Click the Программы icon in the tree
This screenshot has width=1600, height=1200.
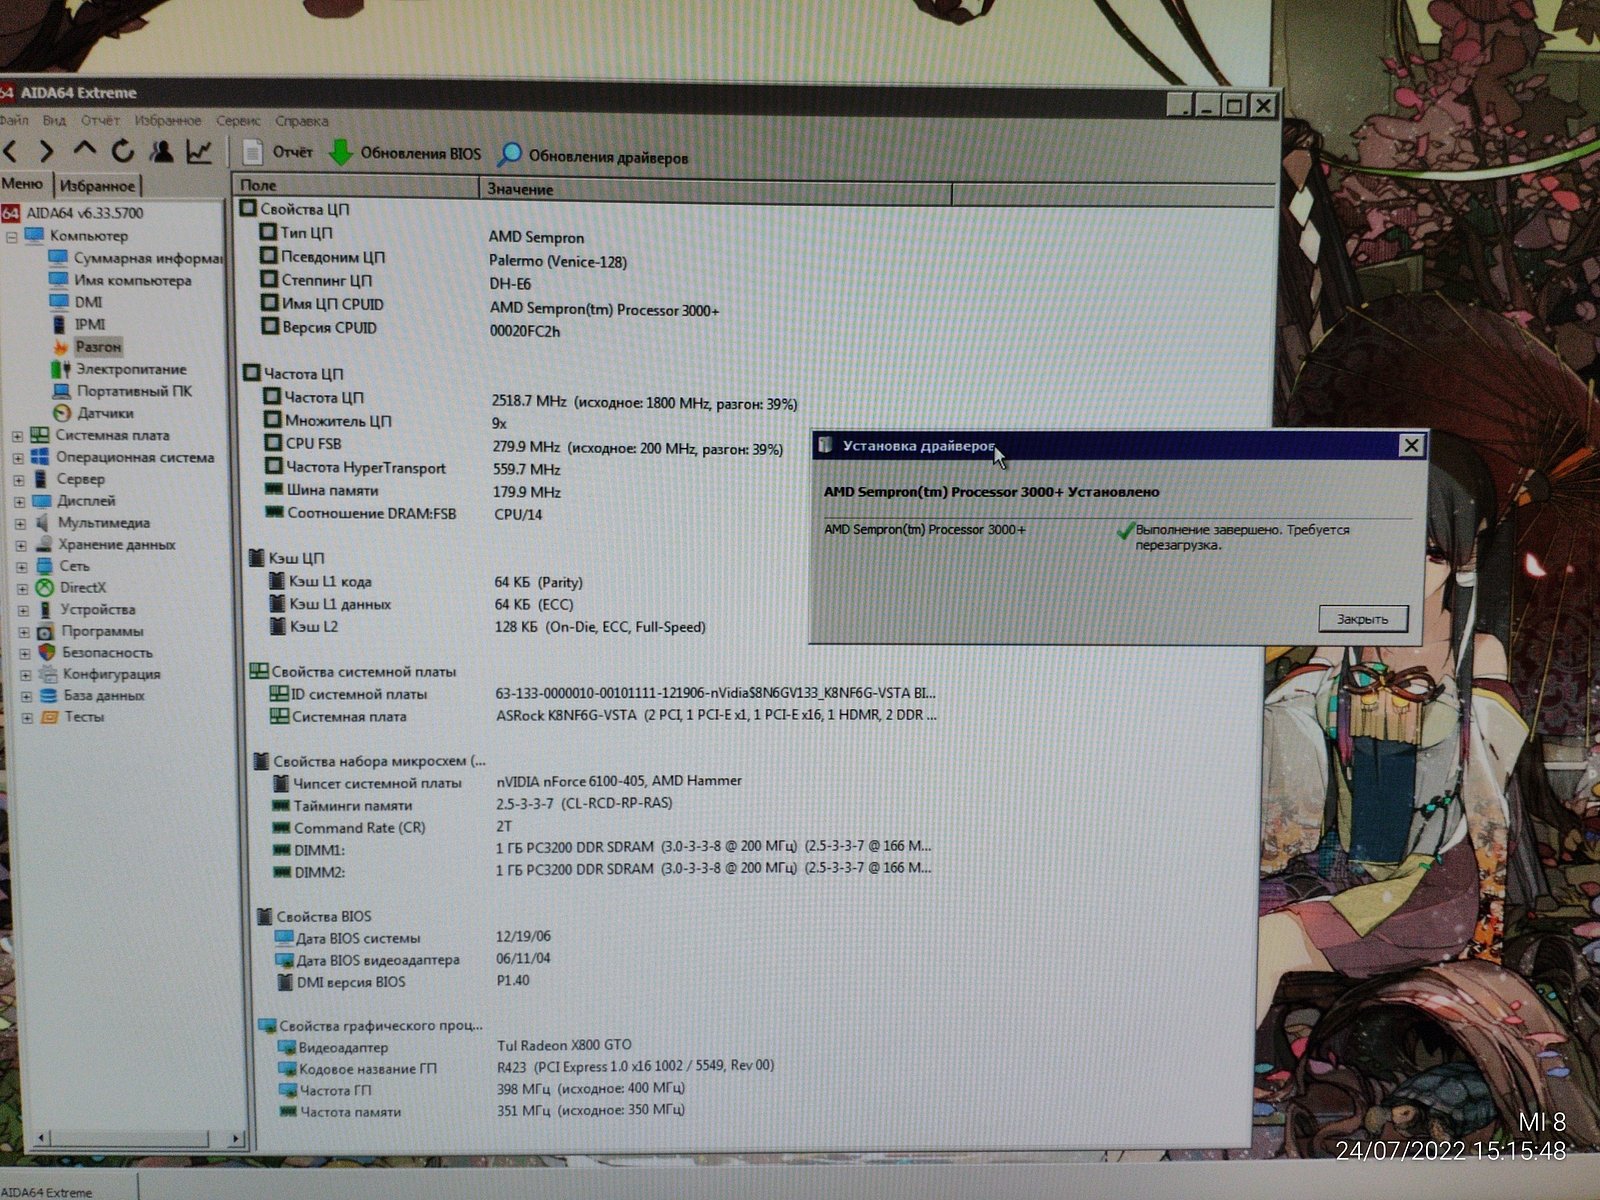point(45,632)
